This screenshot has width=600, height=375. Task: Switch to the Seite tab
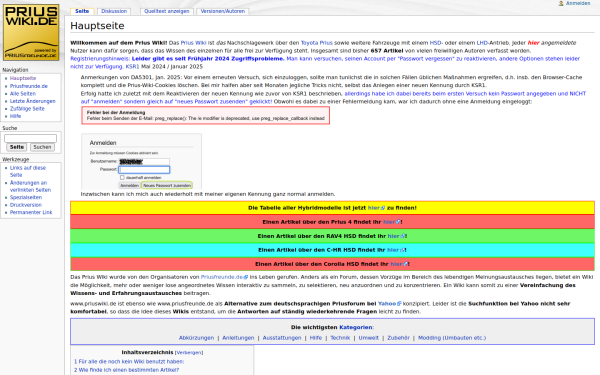(x=82, y=11)
